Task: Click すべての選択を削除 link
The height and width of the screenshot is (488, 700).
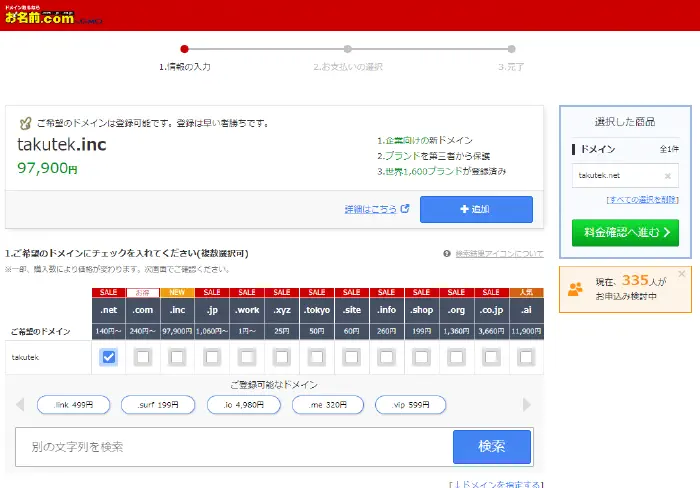Action: (x=642, y=200)
